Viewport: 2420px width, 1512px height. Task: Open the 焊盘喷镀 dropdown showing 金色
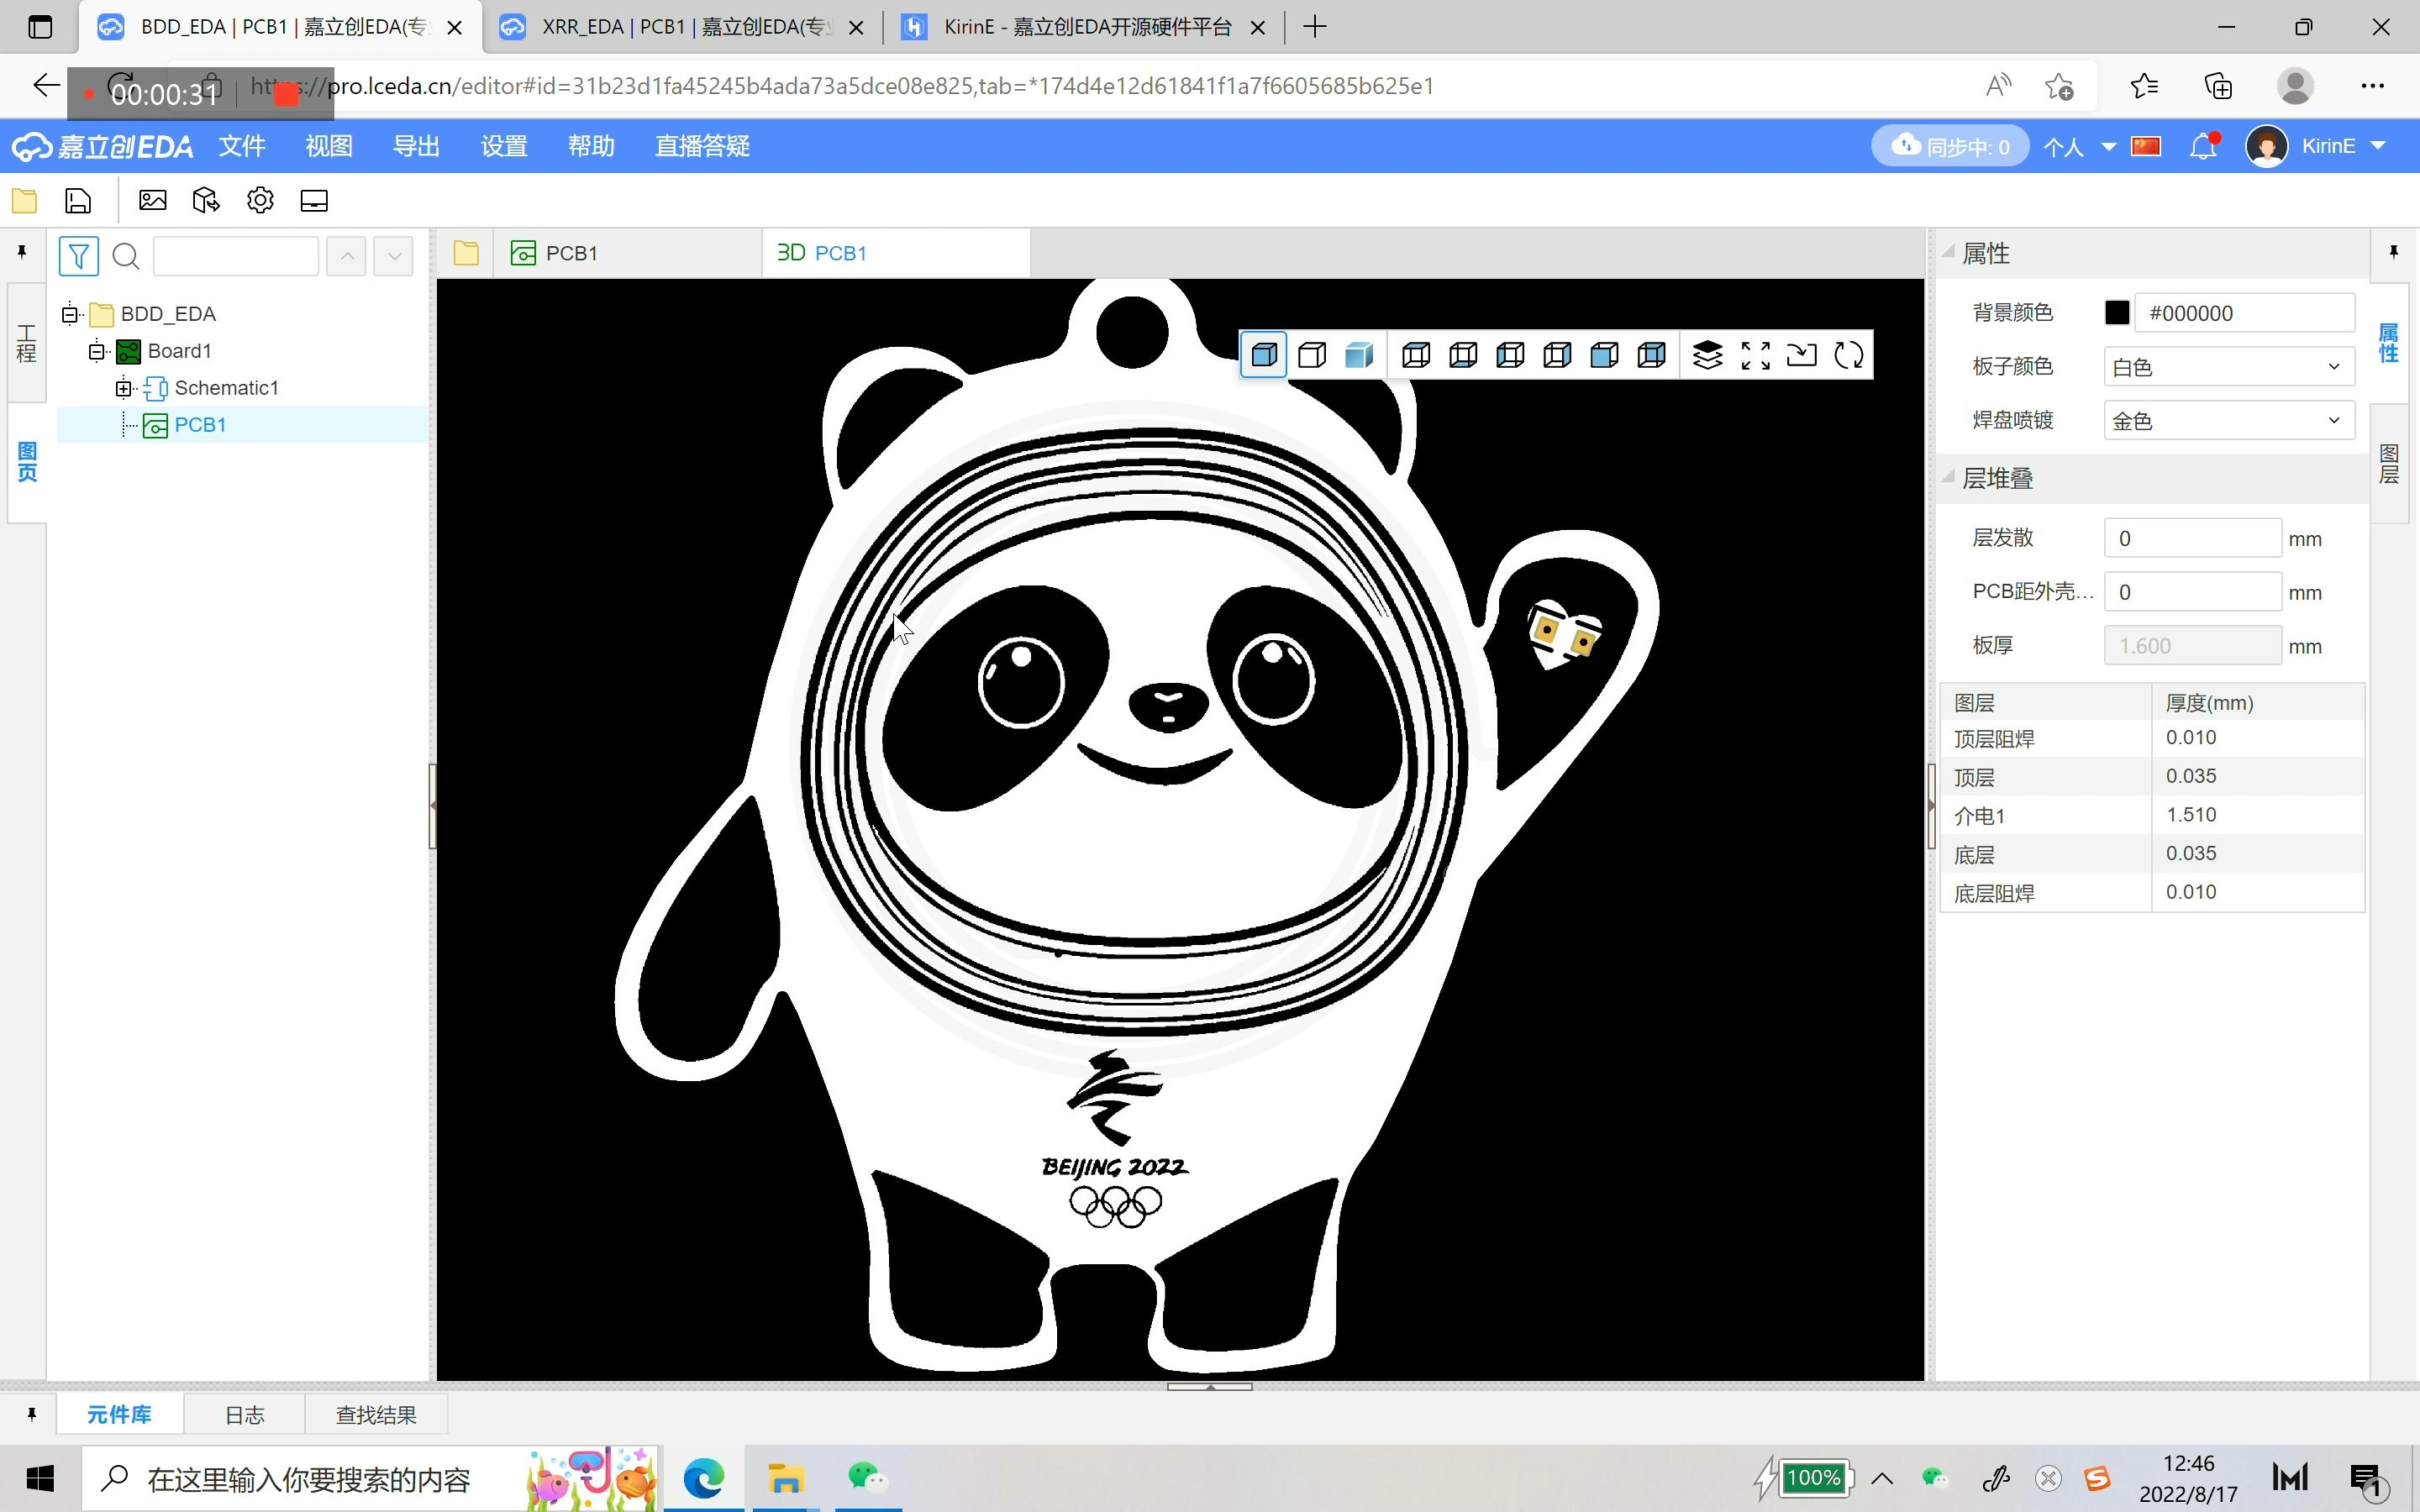pos(2229,421)
